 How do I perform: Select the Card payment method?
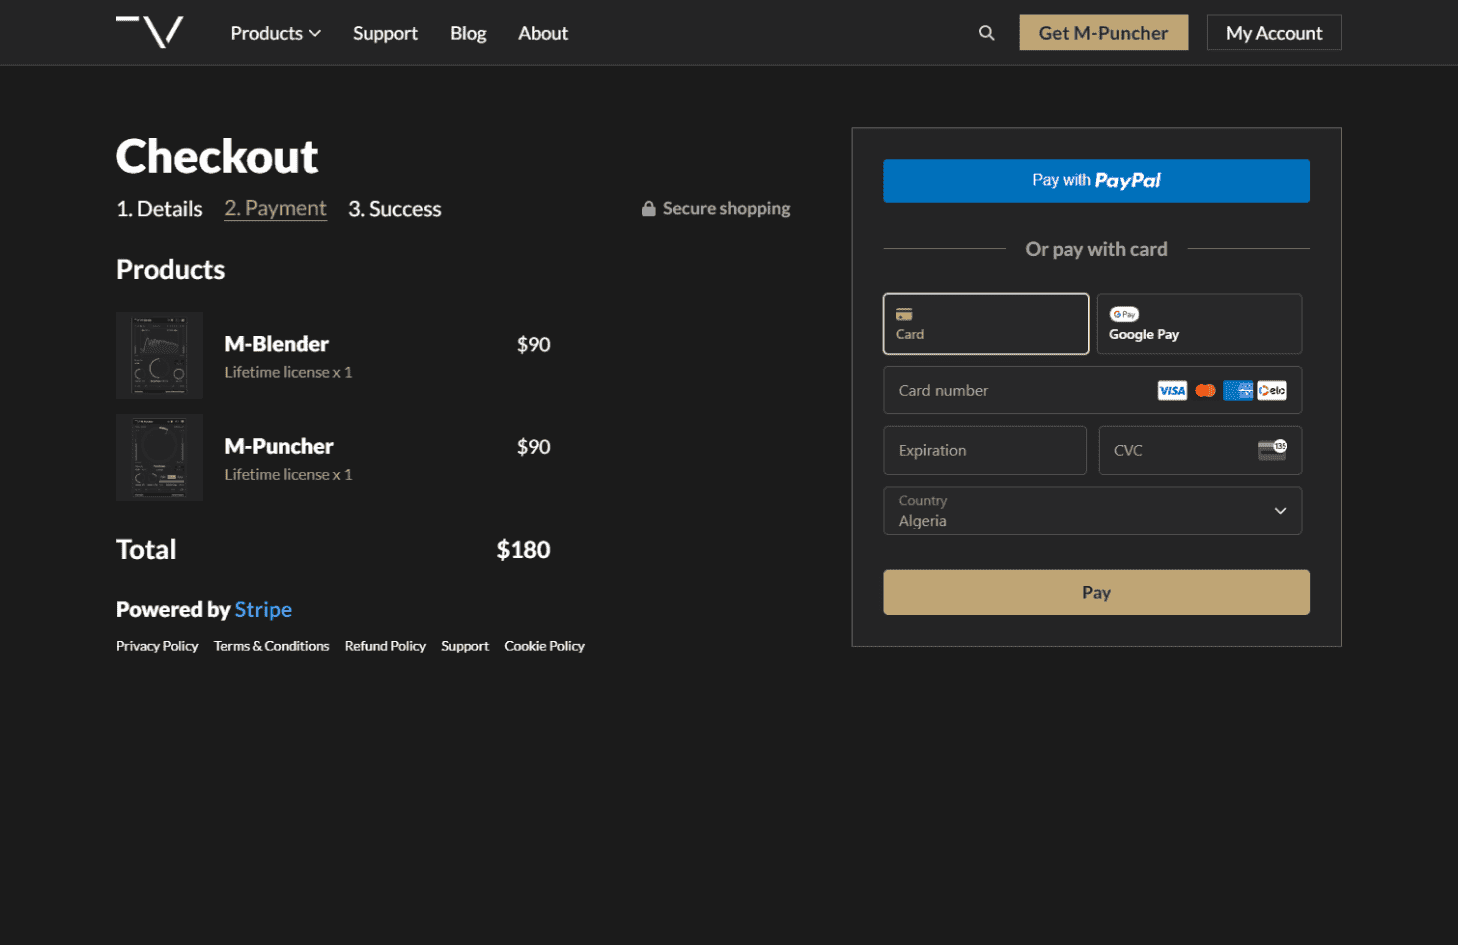985,324
